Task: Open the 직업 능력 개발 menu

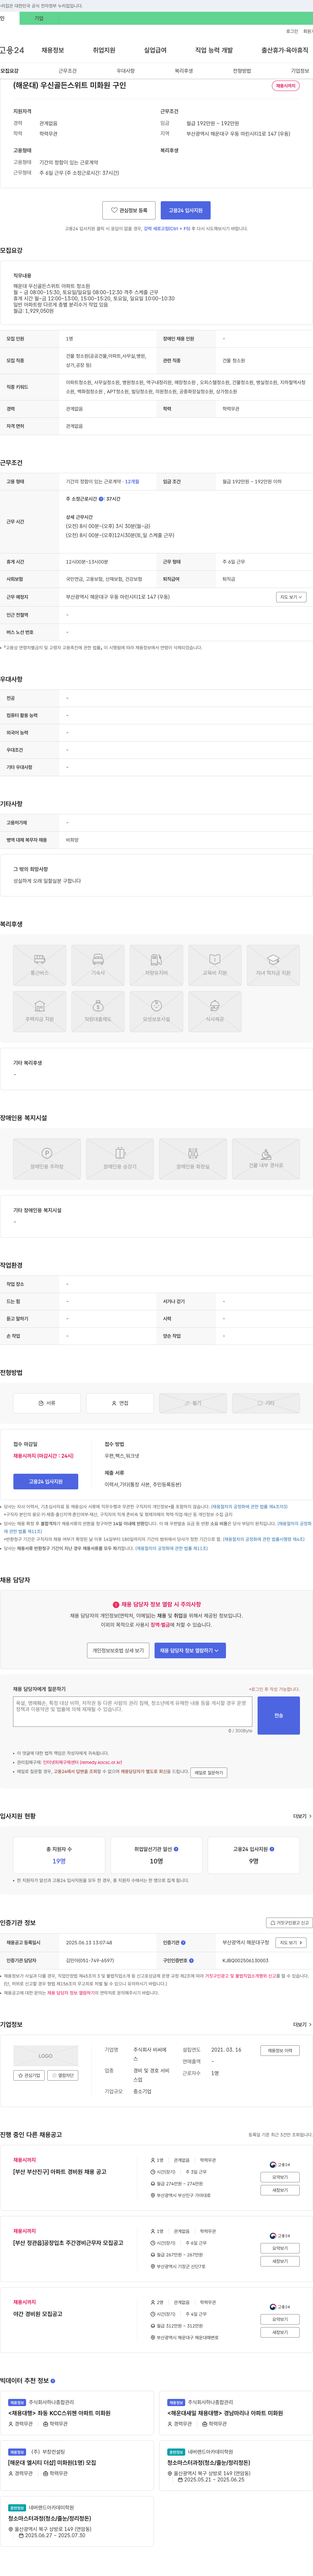Action: [214, 50]
